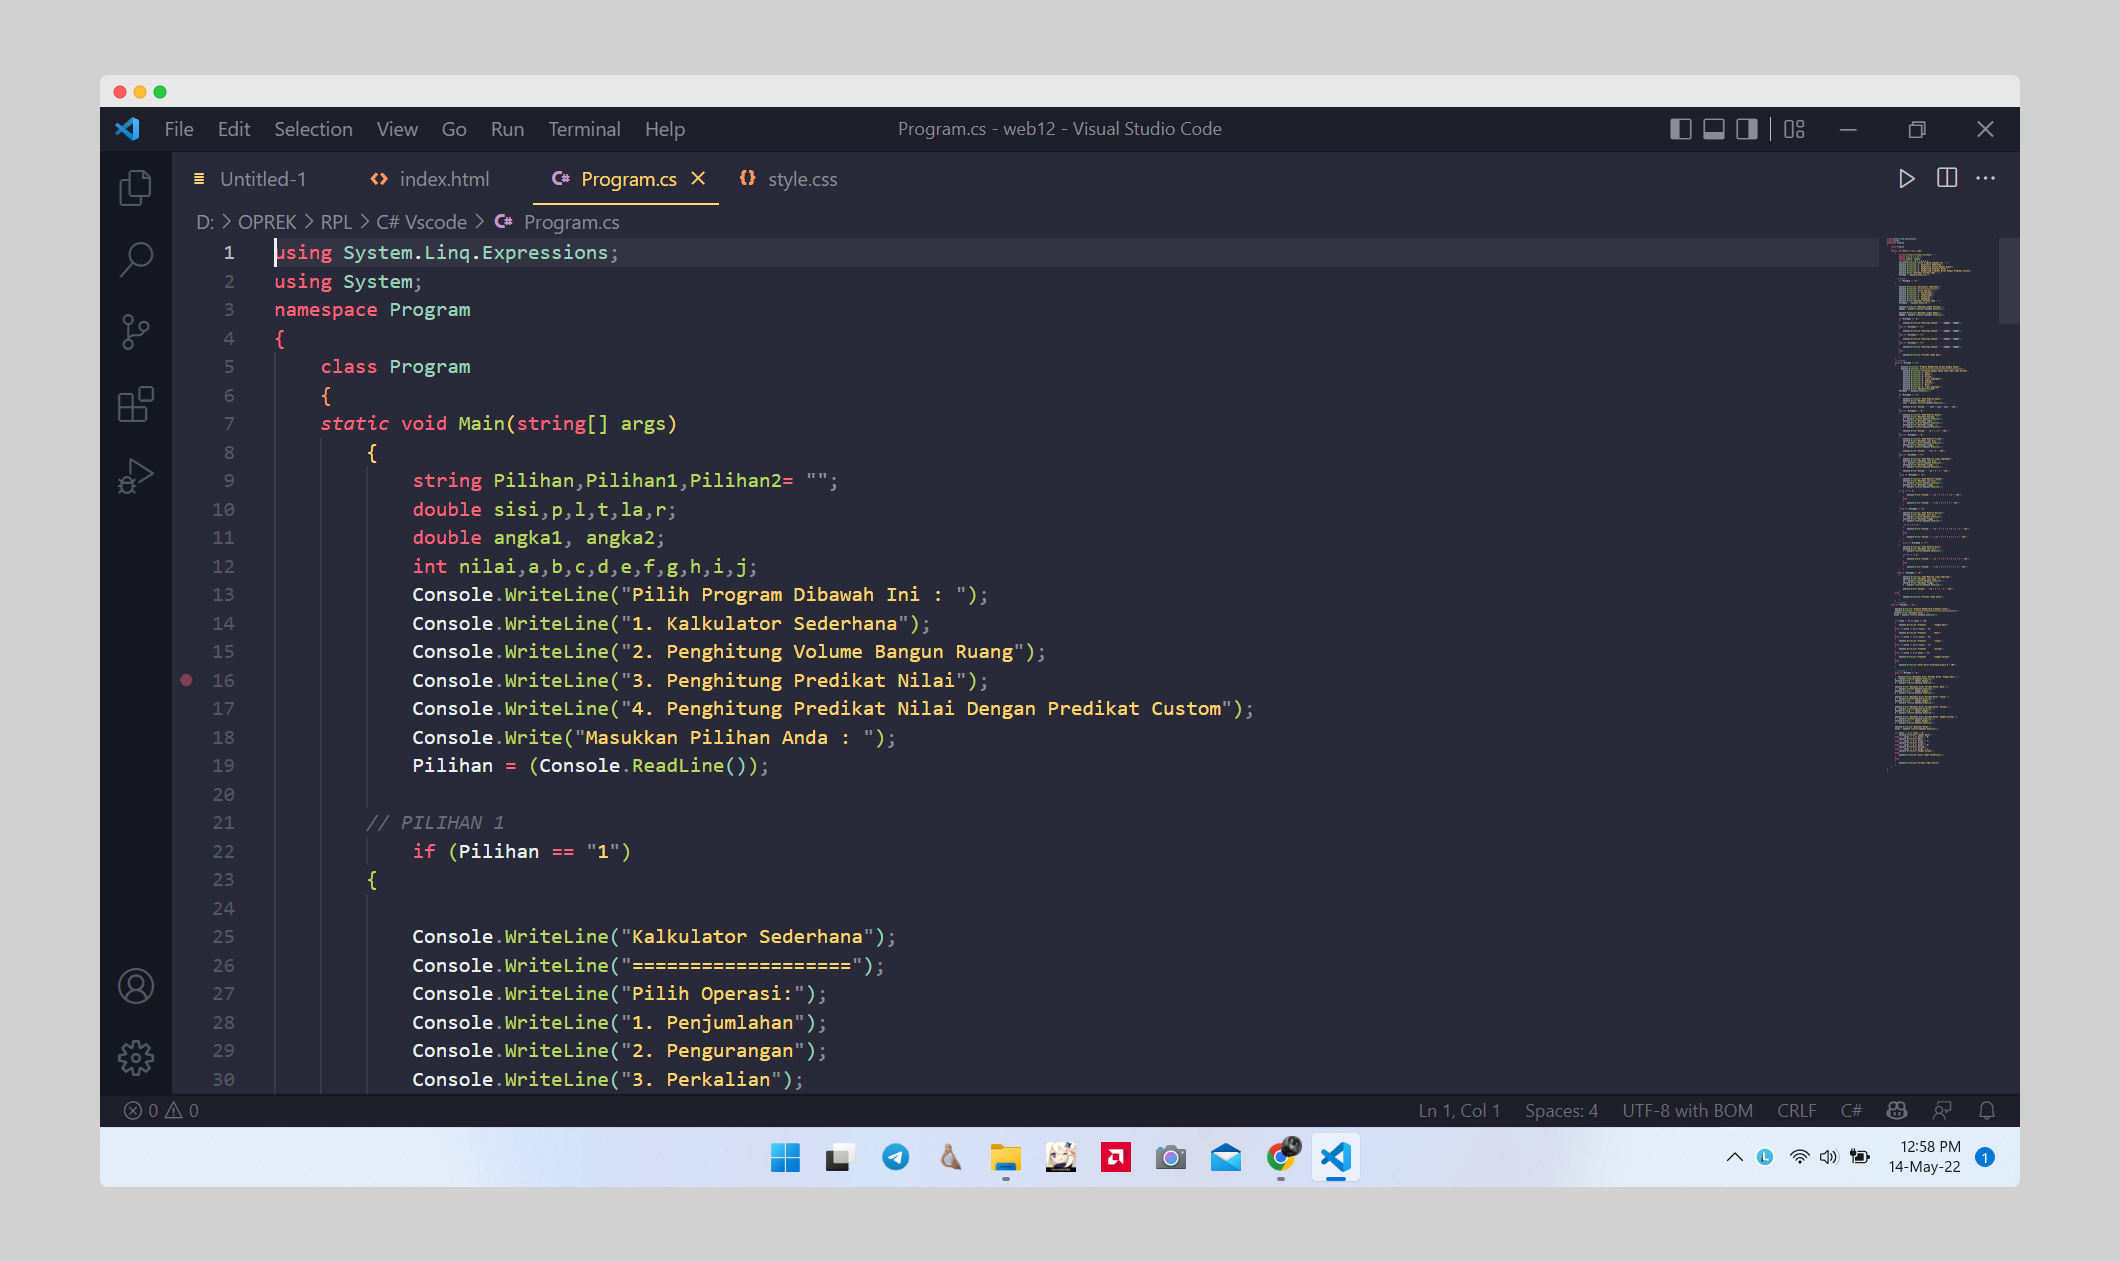Click the D: breadcrumb segment
This screenshot has width=2120, height=1262.
coord(205,222)
